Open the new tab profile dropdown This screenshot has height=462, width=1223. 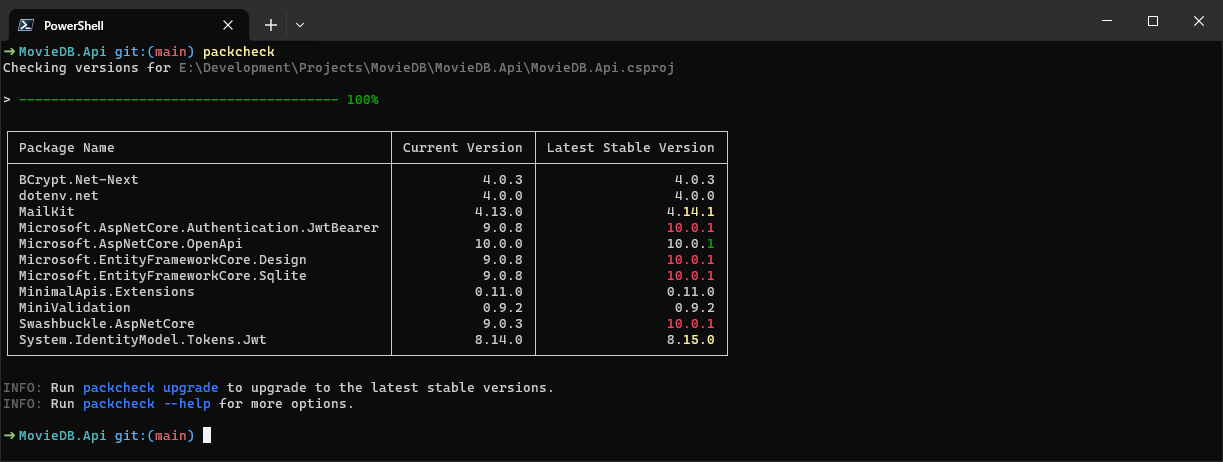pyautogui.click(x=300, y=25)
